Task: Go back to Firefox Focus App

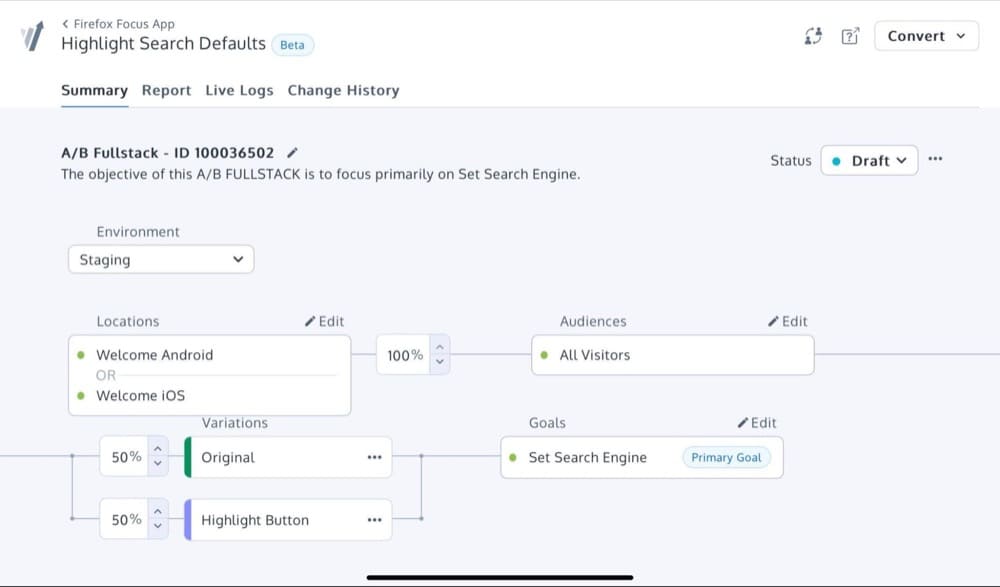Action: click(x=118, y=24)
